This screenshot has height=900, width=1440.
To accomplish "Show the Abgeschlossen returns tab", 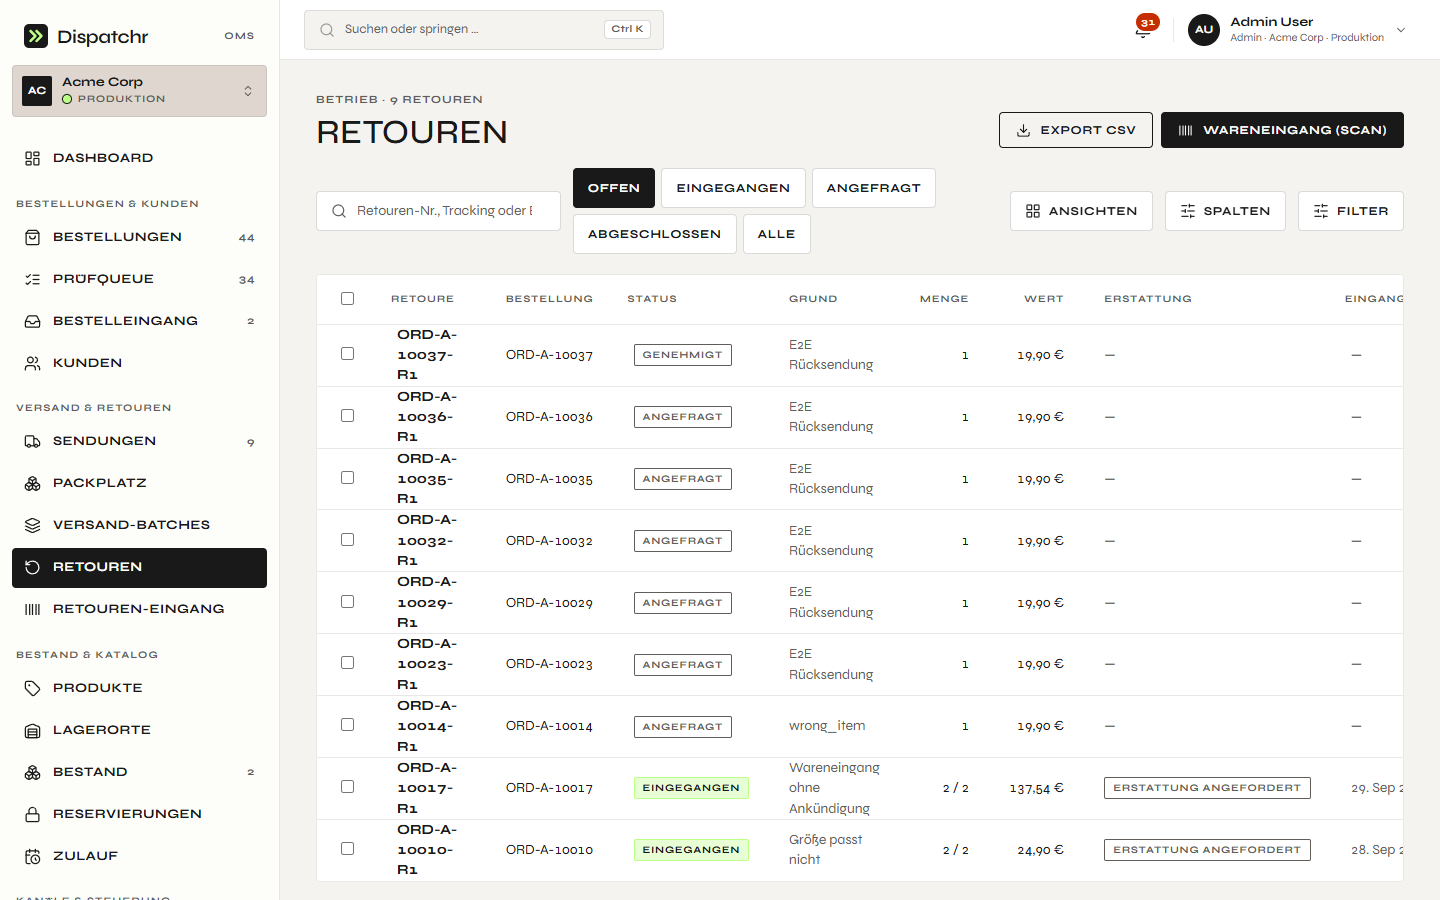I will tap(654, 234).
